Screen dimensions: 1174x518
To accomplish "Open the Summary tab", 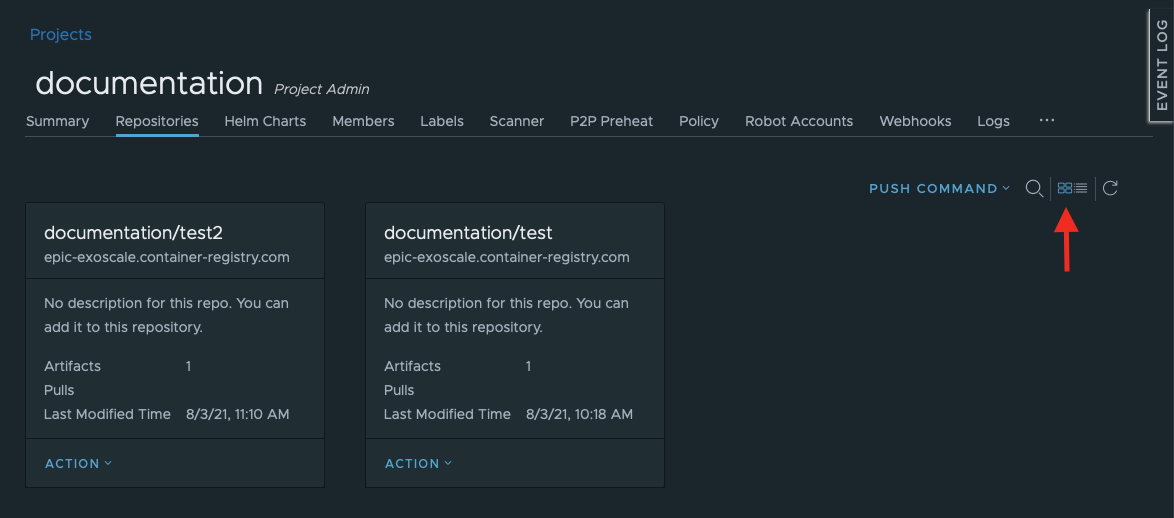I will pos(58,121).
